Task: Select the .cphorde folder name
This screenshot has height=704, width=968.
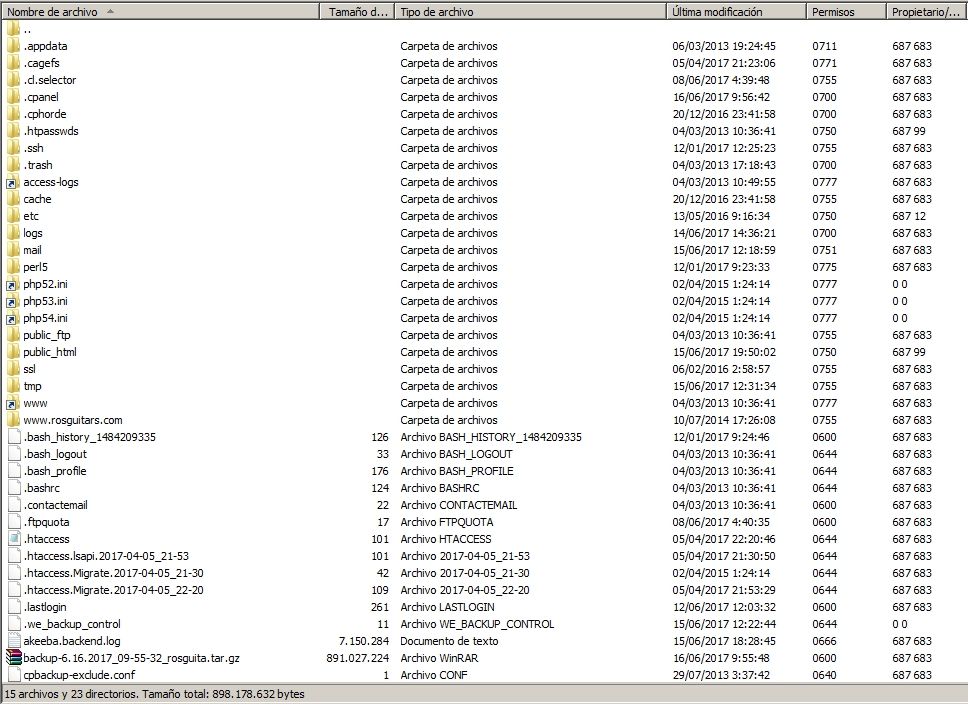Action: 45,114
